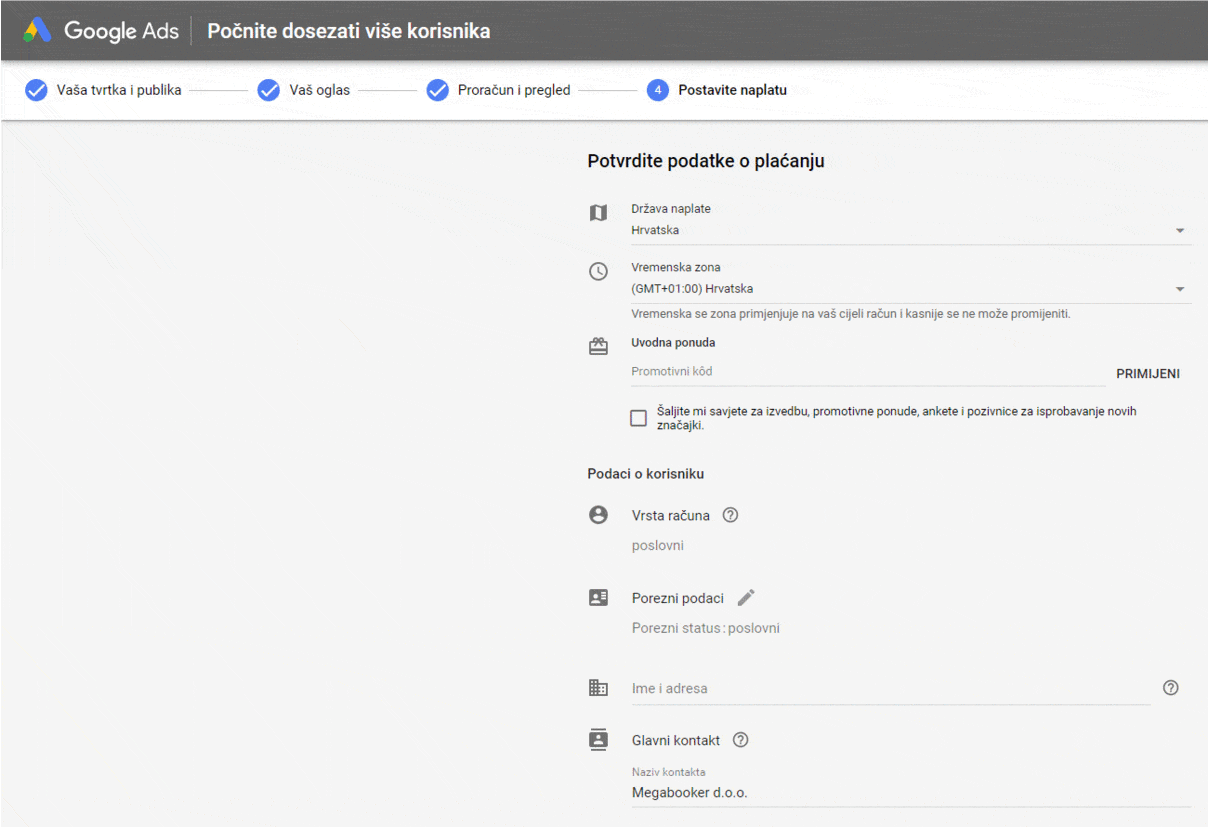Enable the Šaljite mi savjete checkbox
1208x827 pixels.
638,418
